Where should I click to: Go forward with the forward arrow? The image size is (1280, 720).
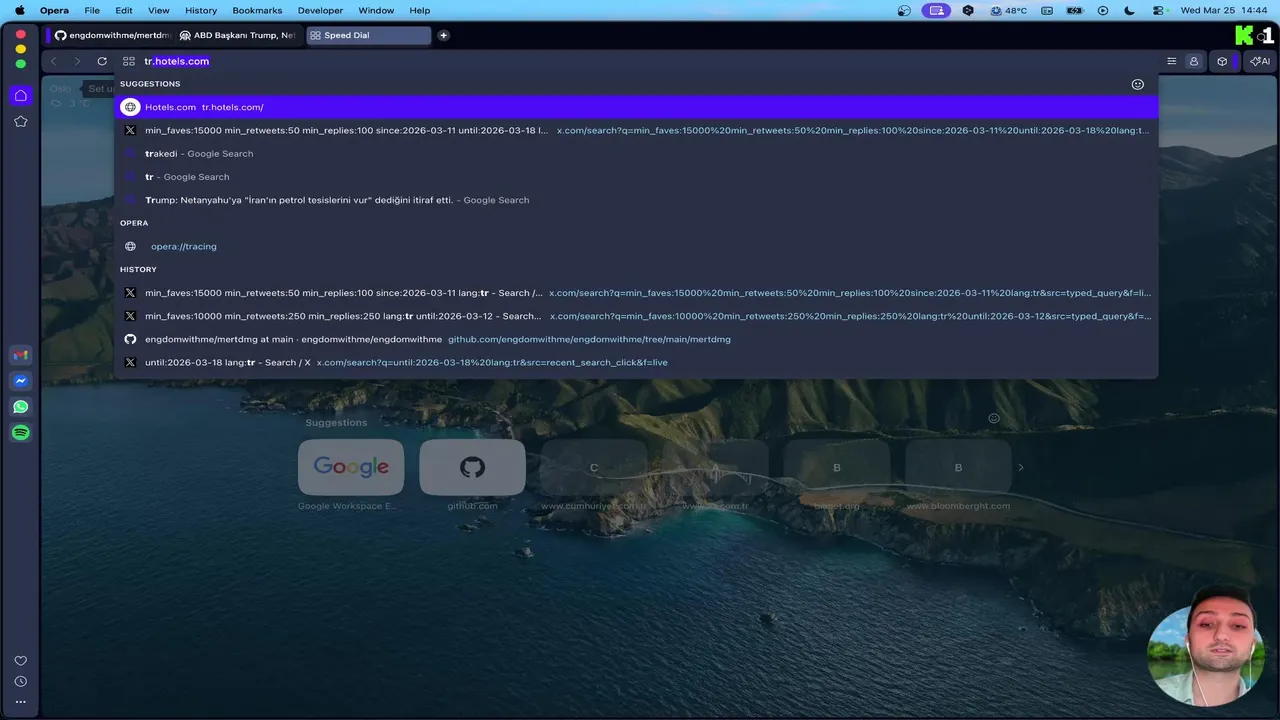click(x=77, y=61)
